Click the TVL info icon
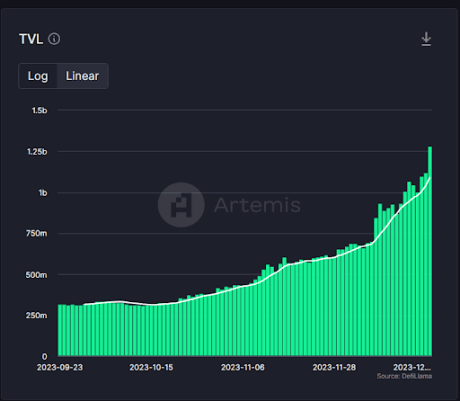 pos(54,39)
